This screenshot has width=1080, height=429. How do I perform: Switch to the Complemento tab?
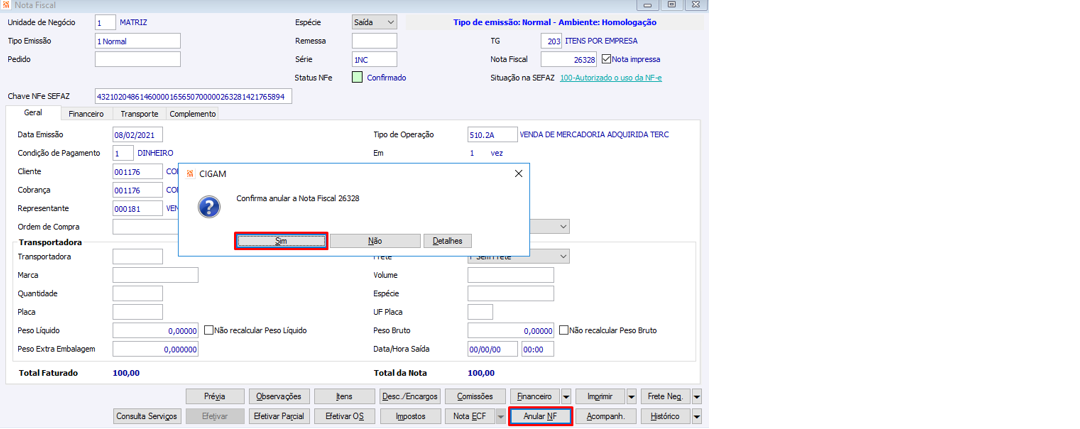(192, 114)
